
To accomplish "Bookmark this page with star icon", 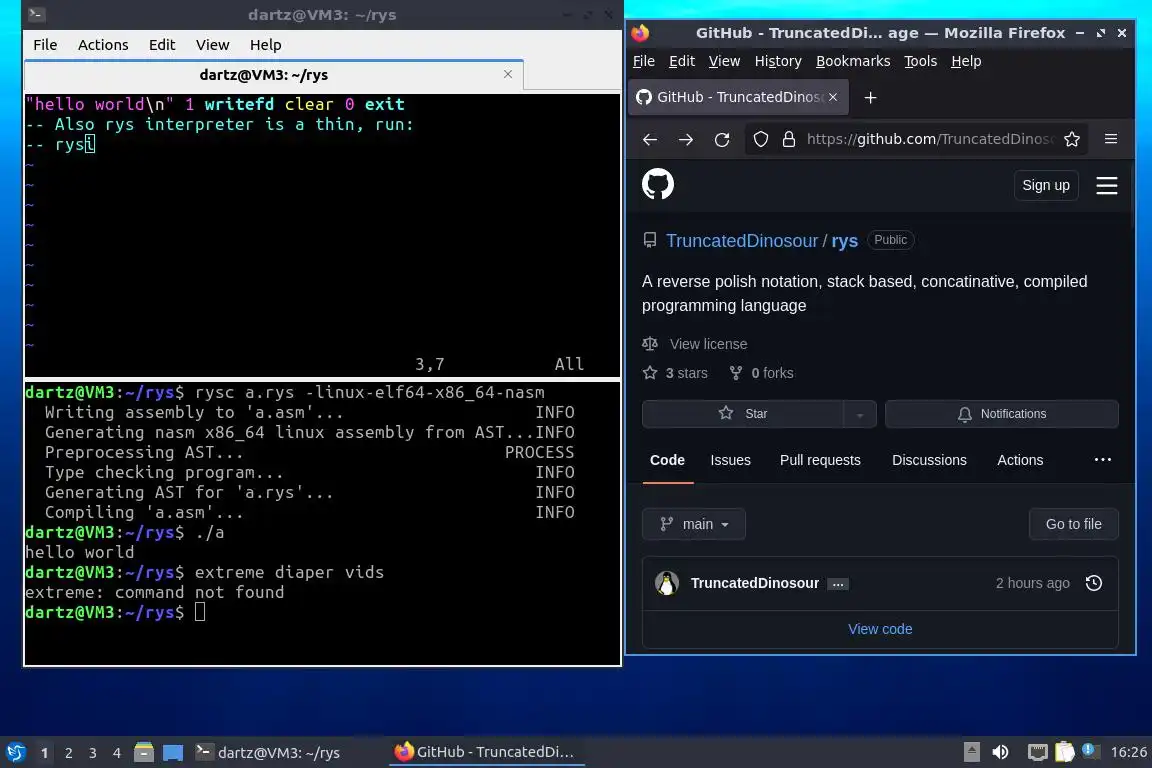I will [1072, 139].
